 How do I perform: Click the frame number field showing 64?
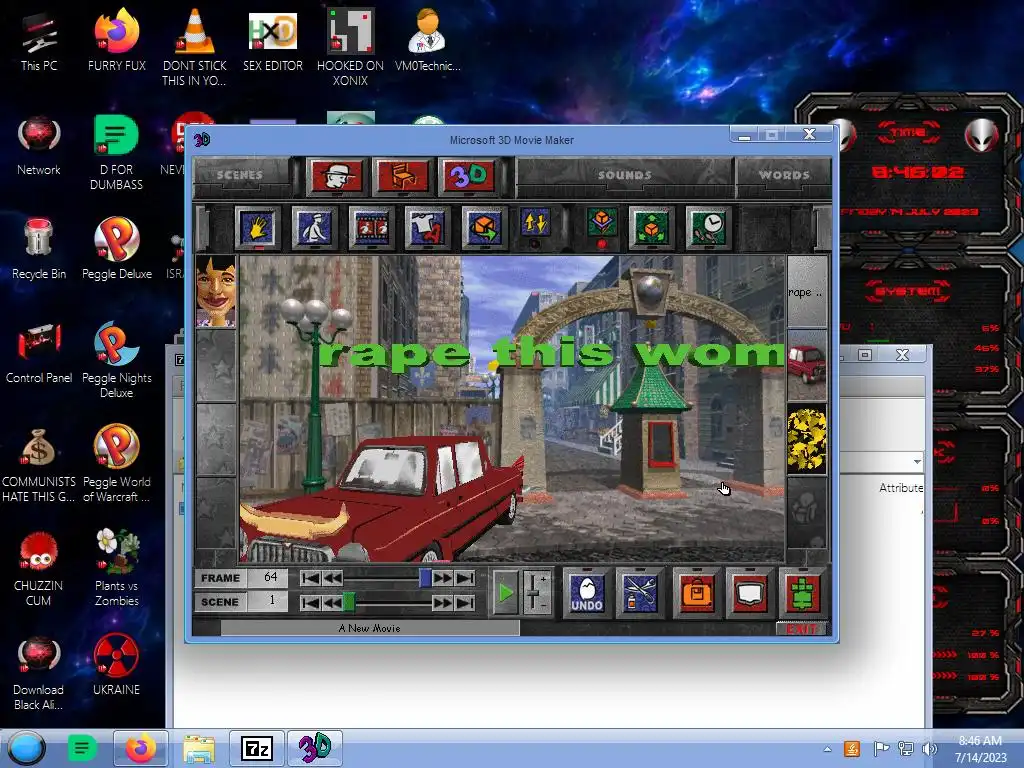(268, 577)
